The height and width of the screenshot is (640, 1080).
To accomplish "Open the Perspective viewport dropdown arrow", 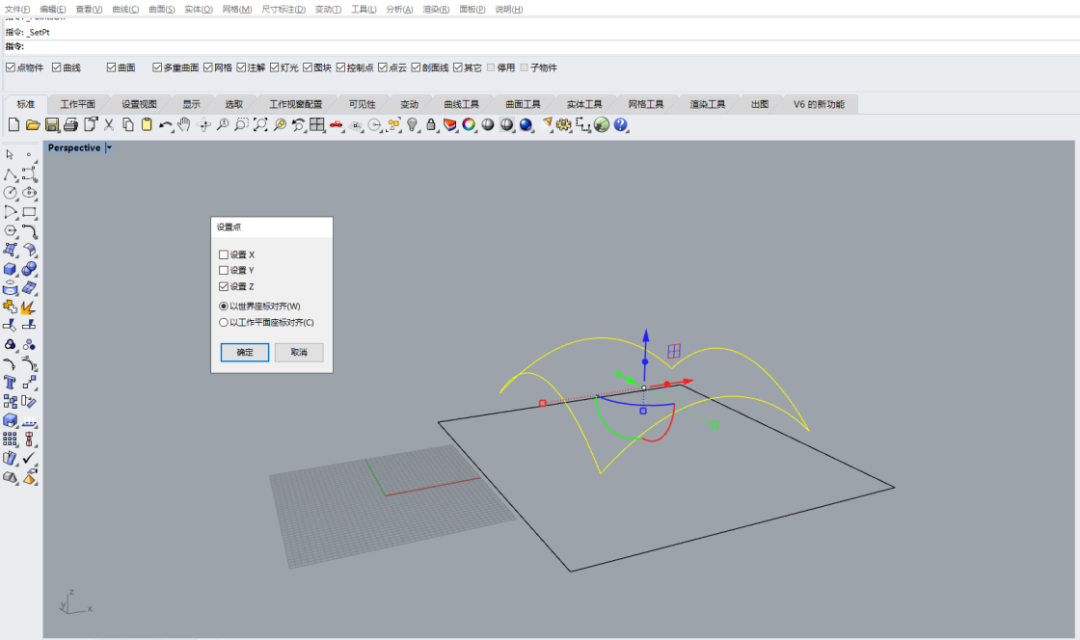I will [109, 148].
